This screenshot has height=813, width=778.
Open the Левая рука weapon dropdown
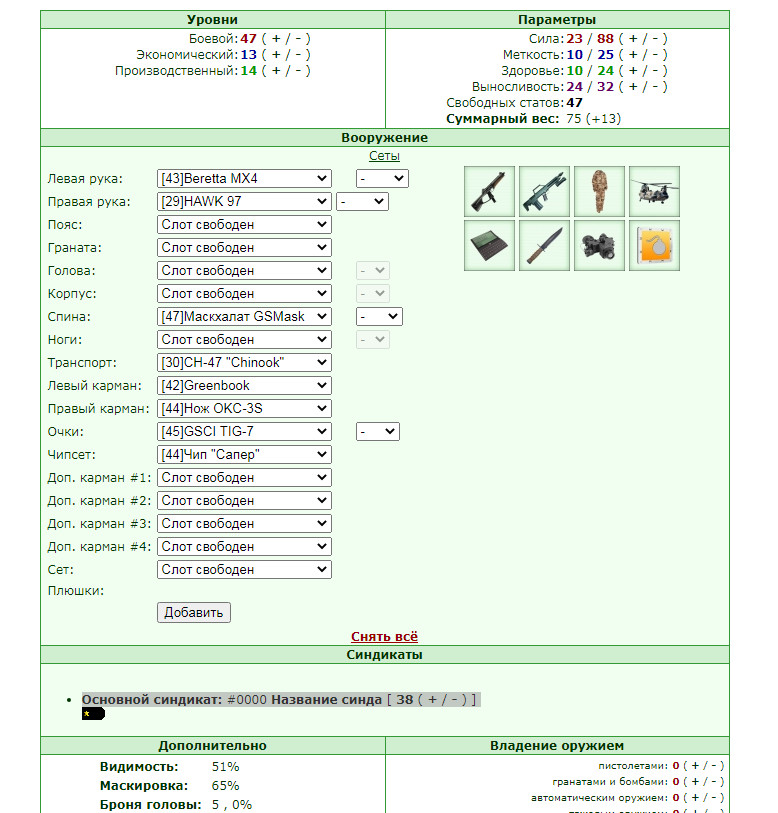(244, 178)
